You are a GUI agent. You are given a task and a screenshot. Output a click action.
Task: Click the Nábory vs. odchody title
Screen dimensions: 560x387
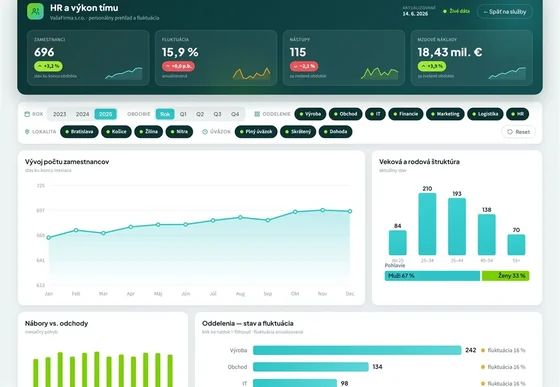[x=56, y=323]
